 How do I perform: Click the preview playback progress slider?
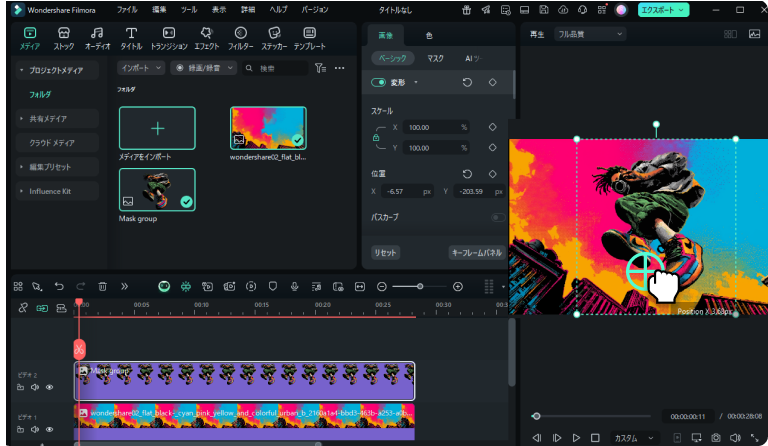pyautogui.click(x=591, y=416)
